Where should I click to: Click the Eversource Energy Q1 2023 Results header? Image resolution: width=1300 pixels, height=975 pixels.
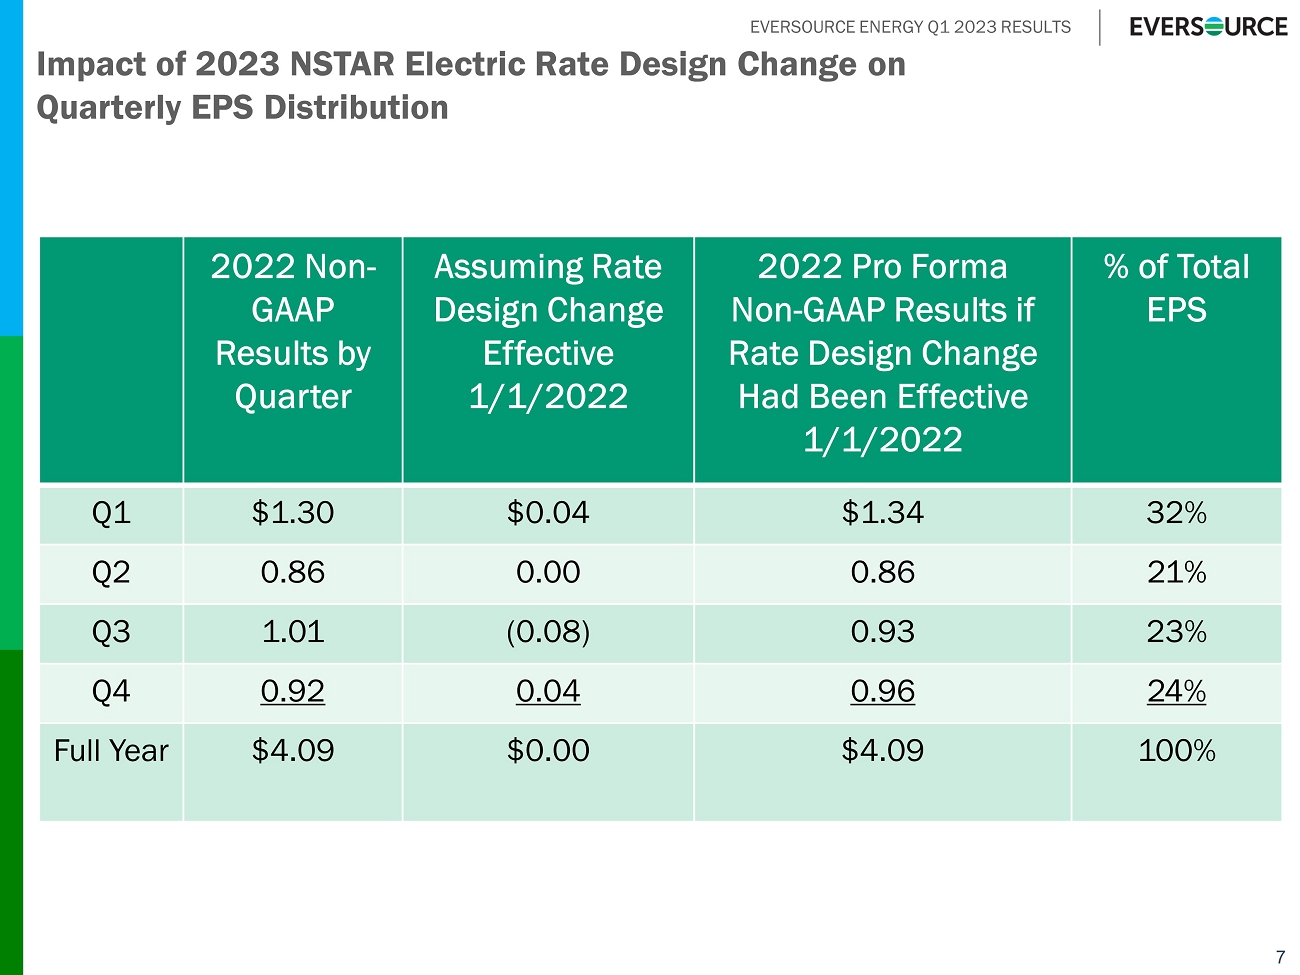[x=910, y=27]
